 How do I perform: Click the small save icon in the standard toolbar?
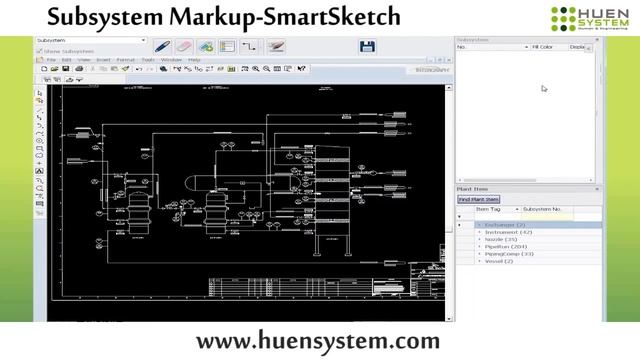65,69
